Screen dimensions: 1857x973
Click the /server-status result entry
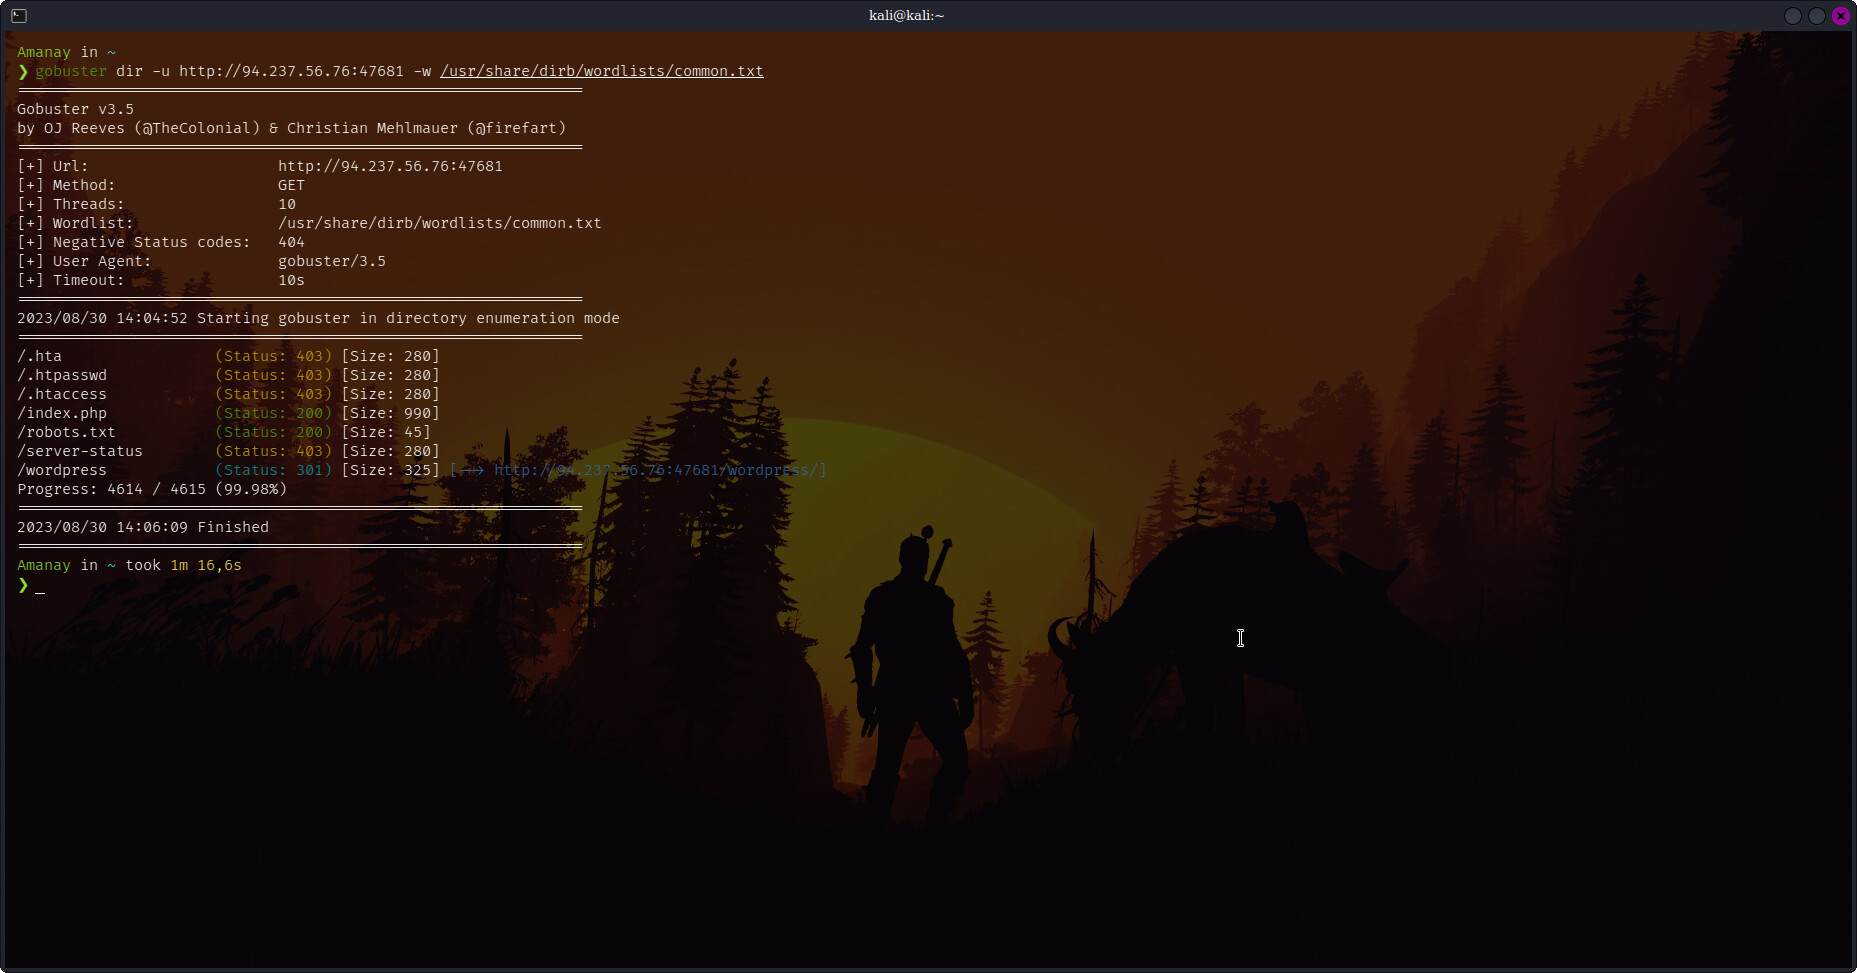pyautogui.click(x=80, y=451)
